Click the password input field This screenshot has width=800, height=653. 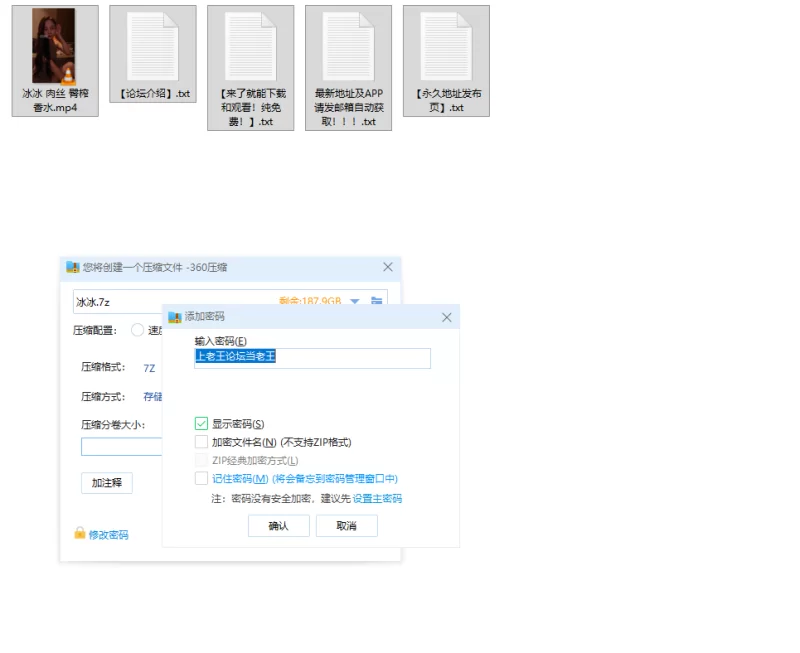312,358
